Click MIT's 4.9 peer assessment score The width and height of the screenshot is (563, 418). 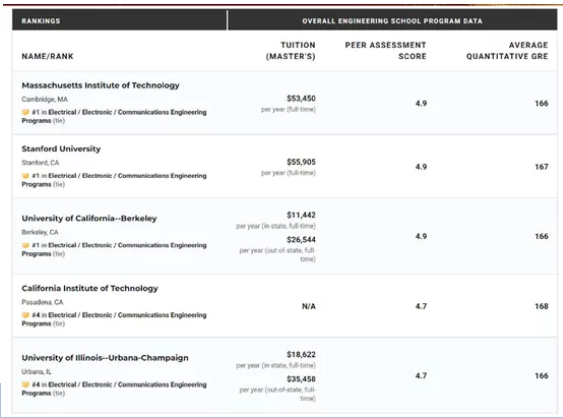[421, 103]
